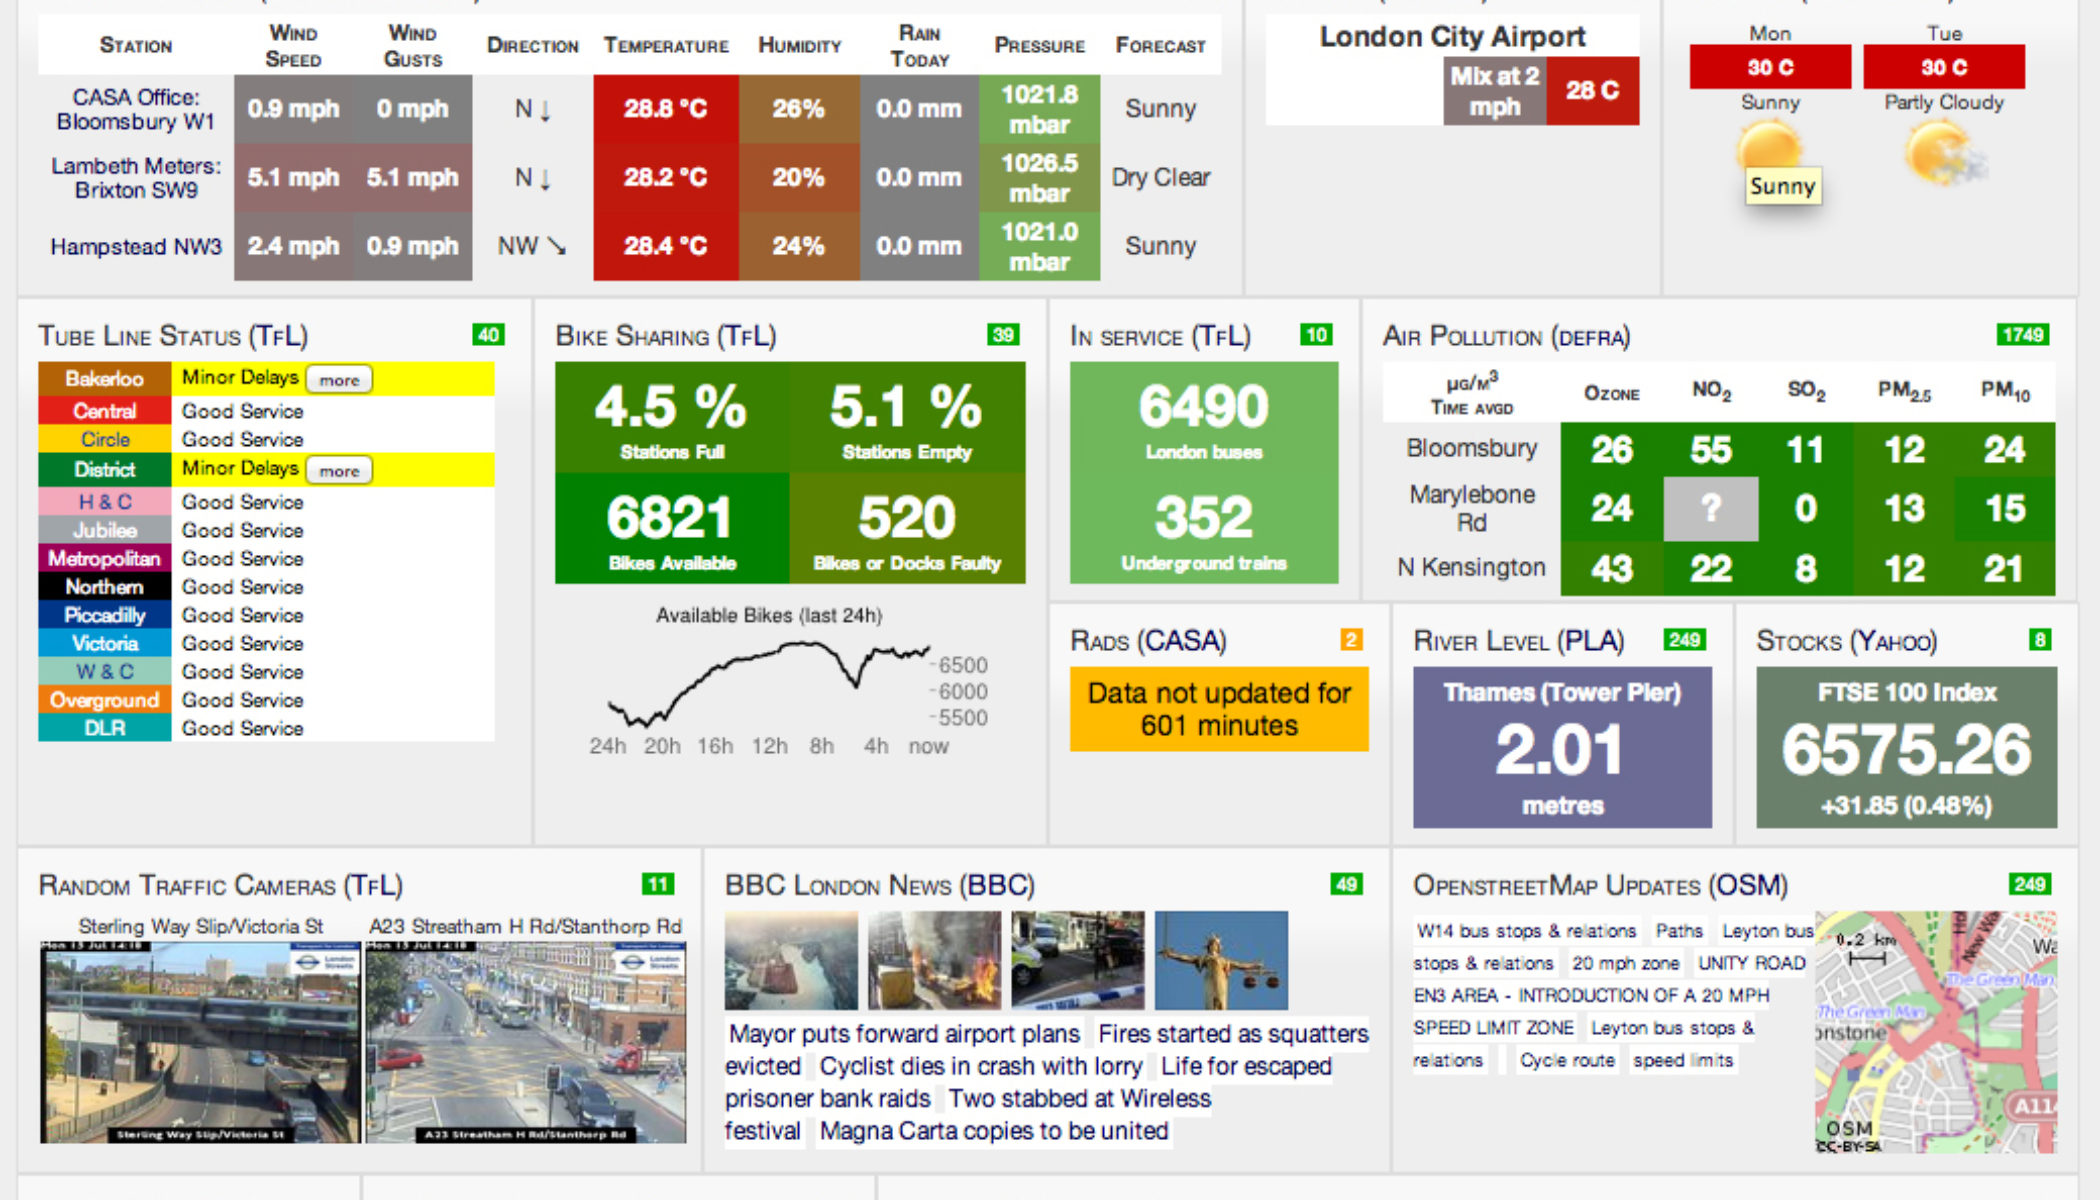
Task: Open 'Cyclist dies in crash with lorry' story
Action: point(980,1066)
